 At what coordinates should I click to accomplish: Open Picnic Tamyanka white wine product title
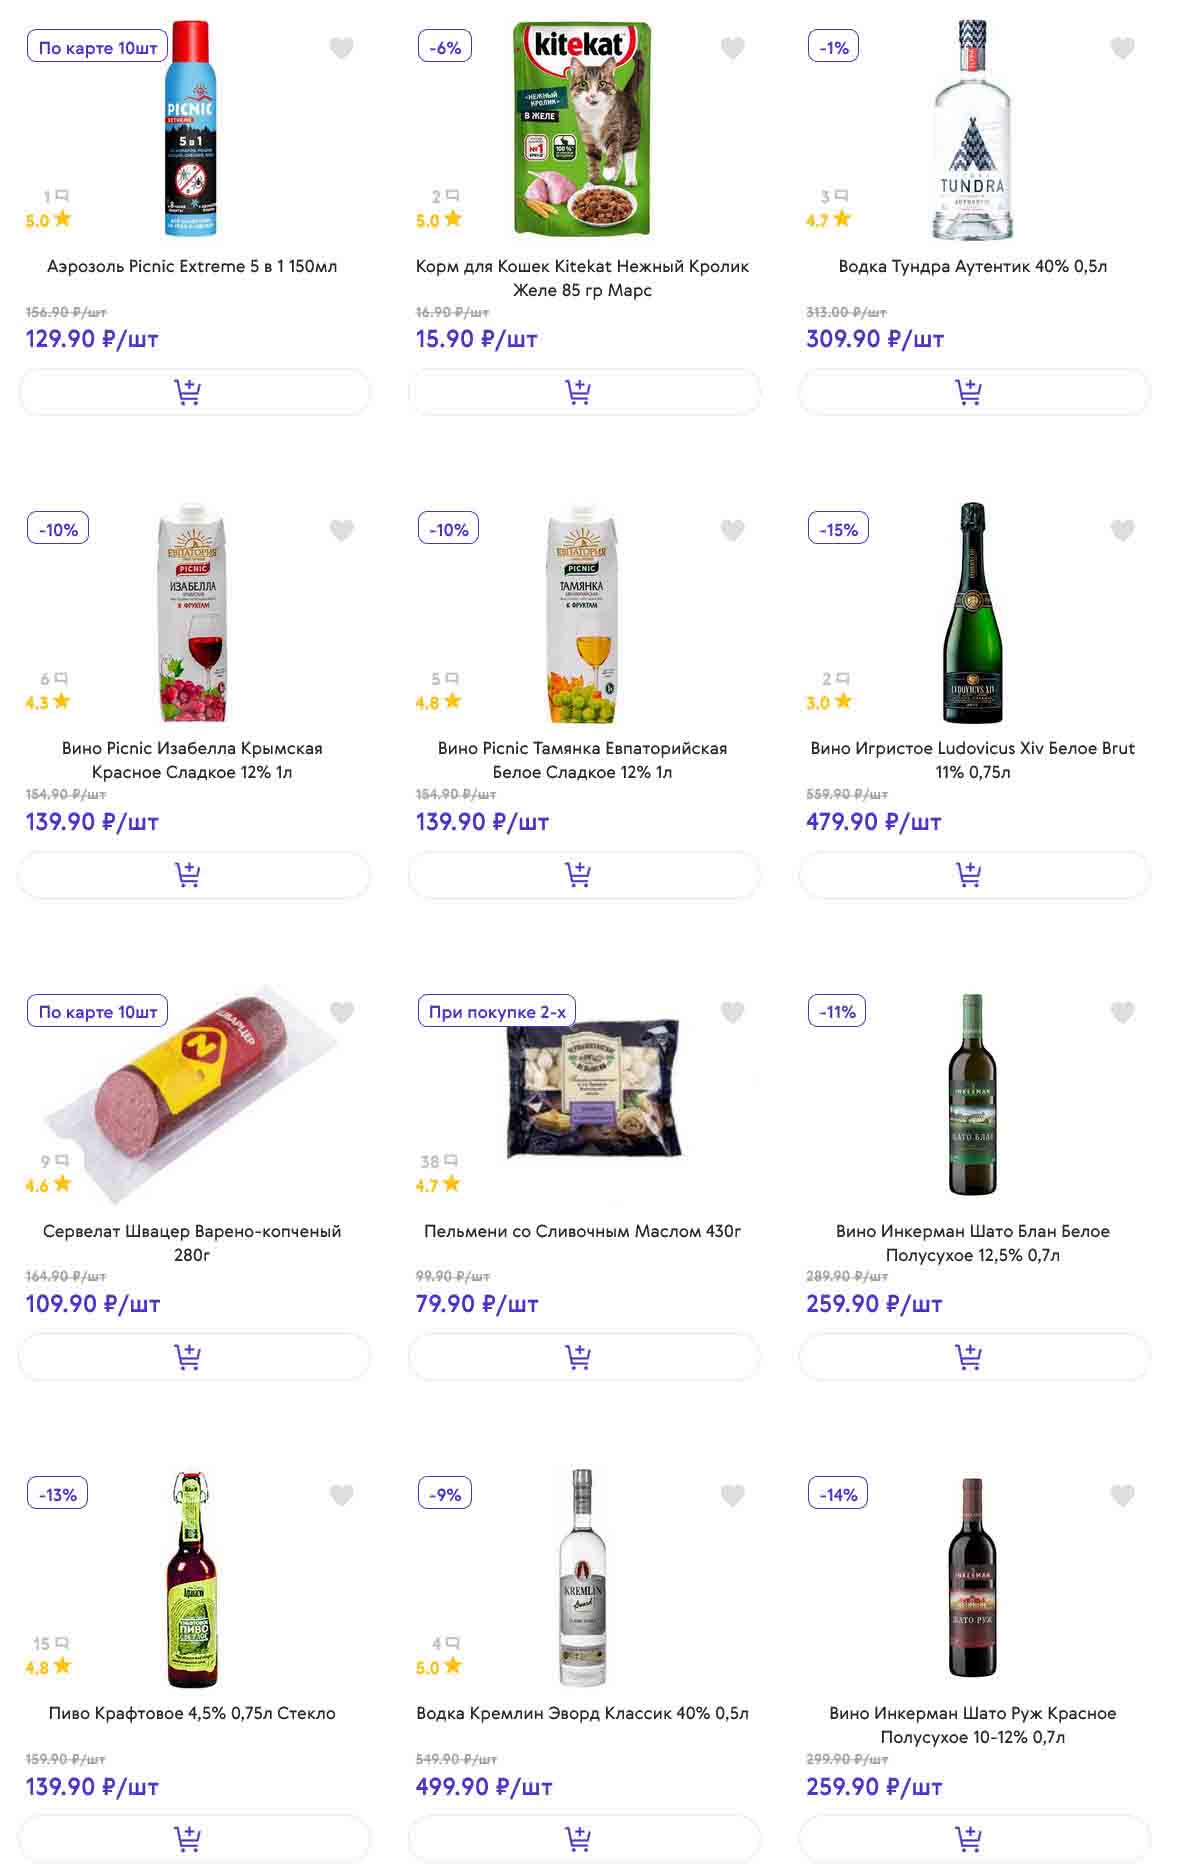582,760
